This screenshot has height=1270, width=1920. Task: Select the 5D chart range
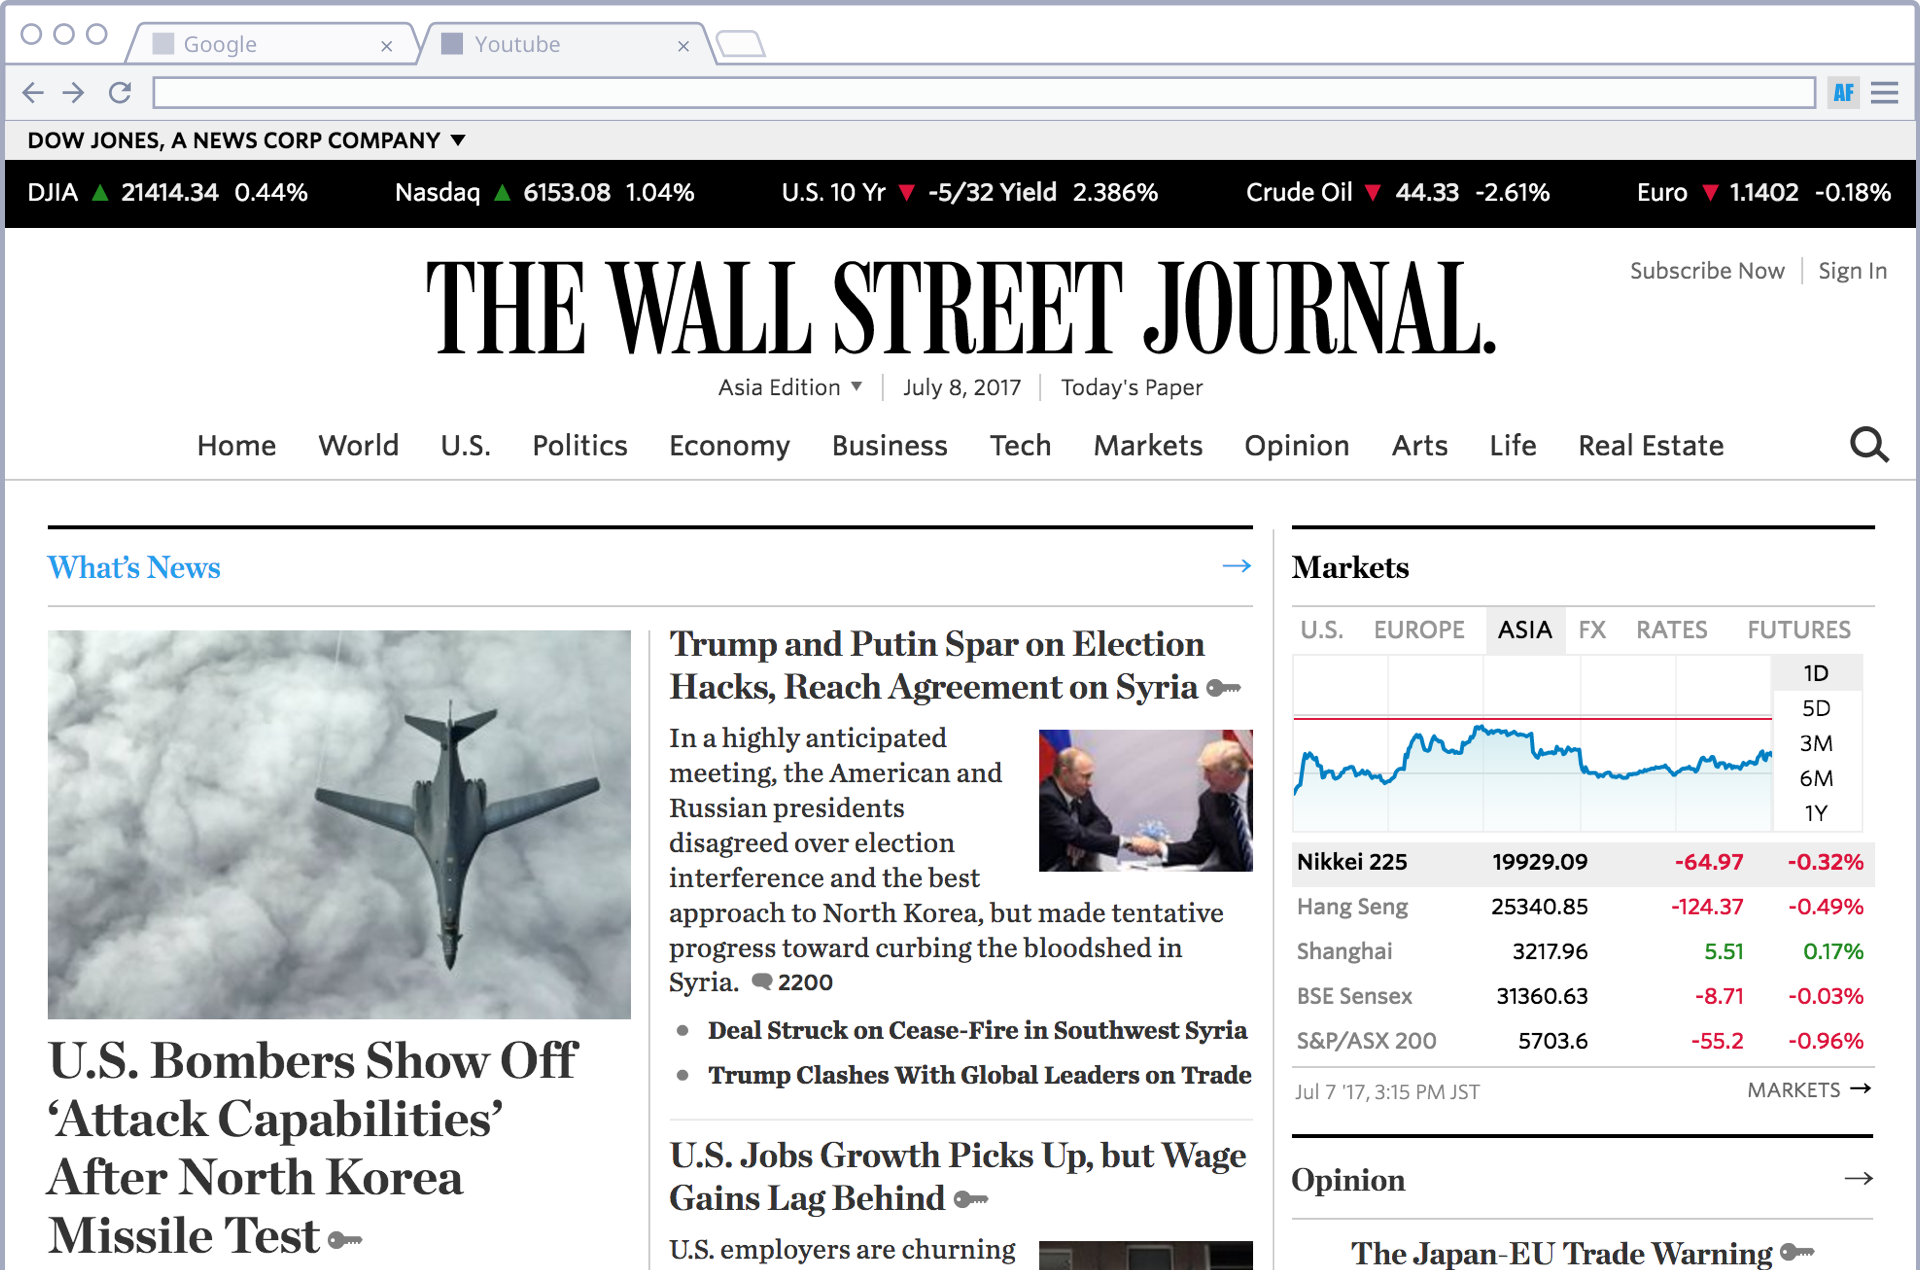(1815, 708)
